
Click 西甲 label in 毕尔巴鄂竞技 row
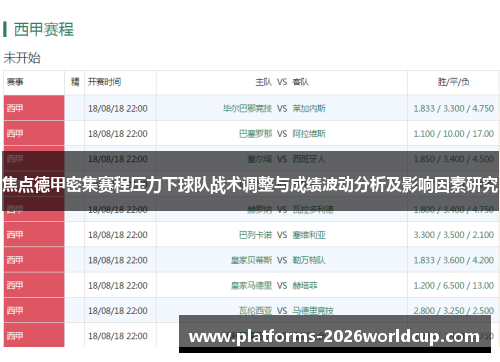point(15,108)
